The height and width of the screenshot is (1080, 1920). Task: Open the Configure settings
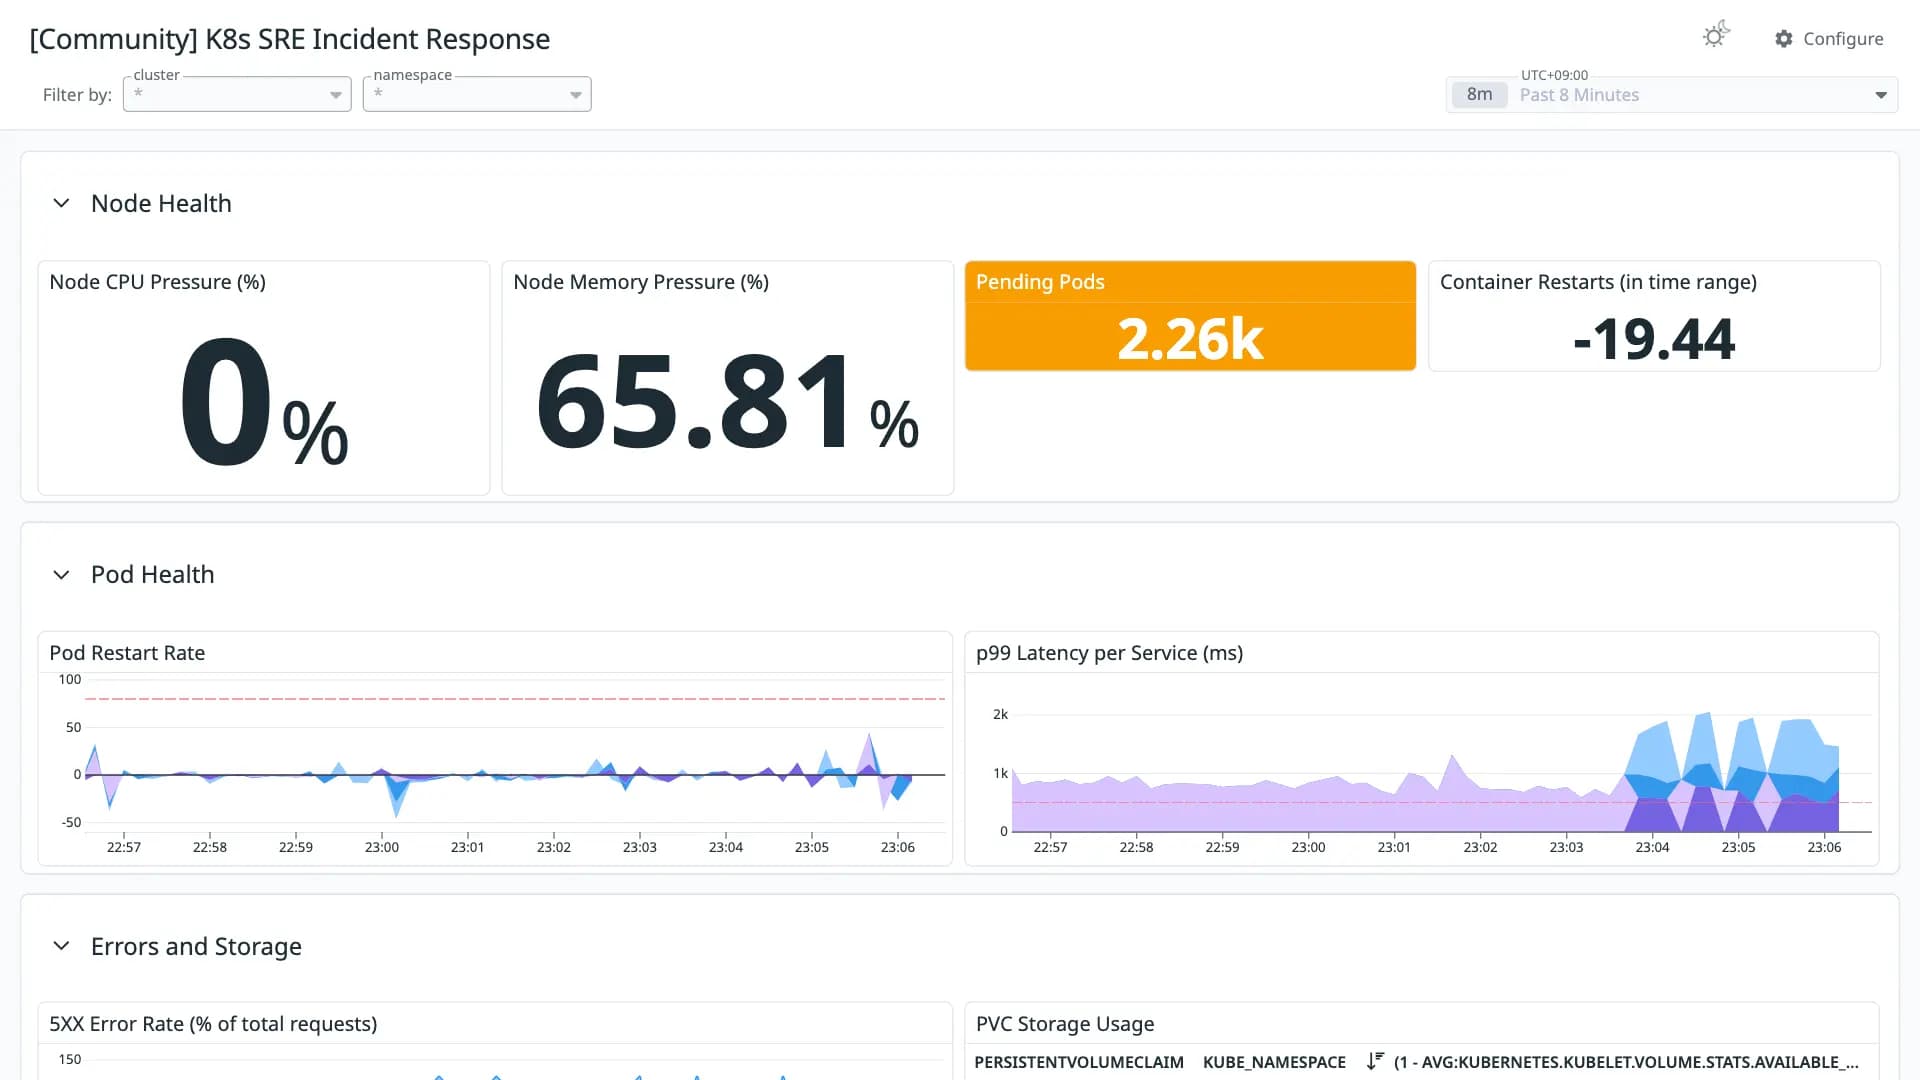pyautogui.click(x=1829, y=39)
